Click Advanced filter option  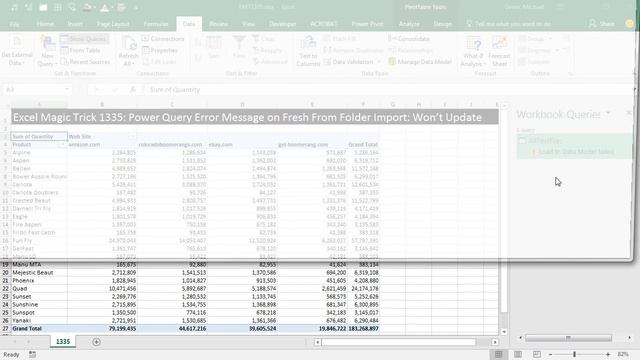tap(270, 62)
